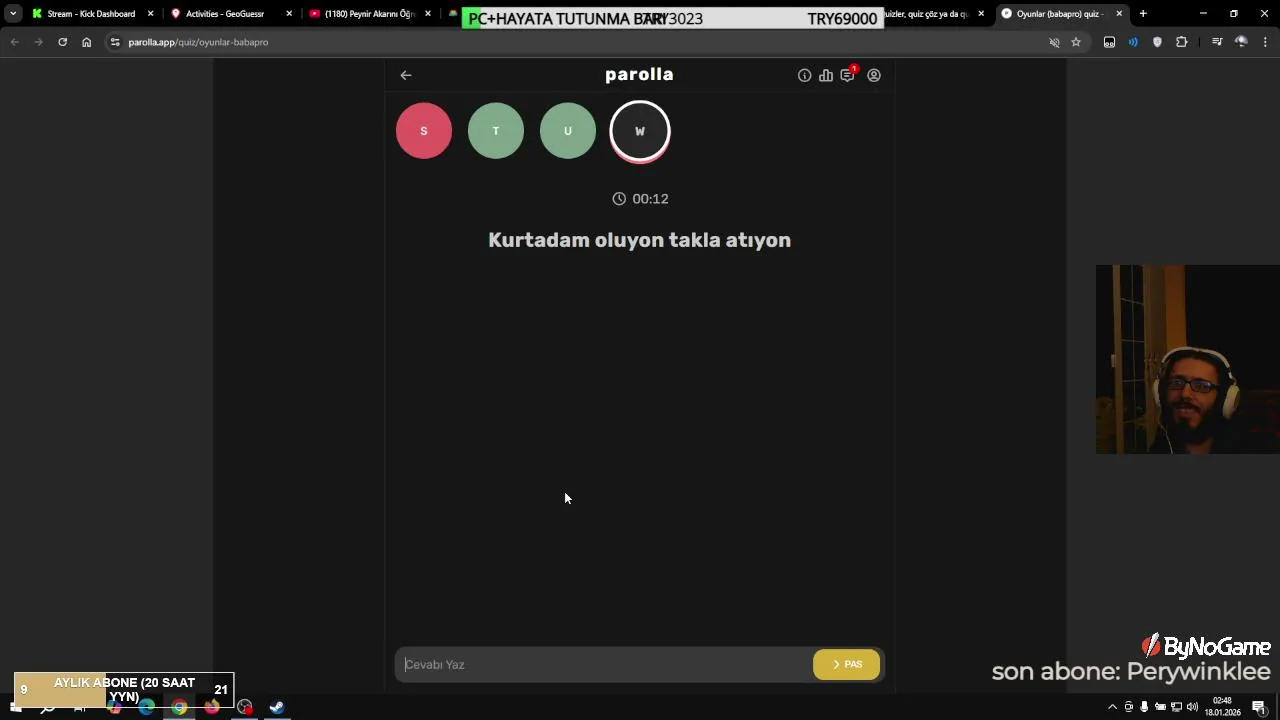The image size is (1280, 720).
Task: Click the parolla logo title
Action: tap(639, 75)
